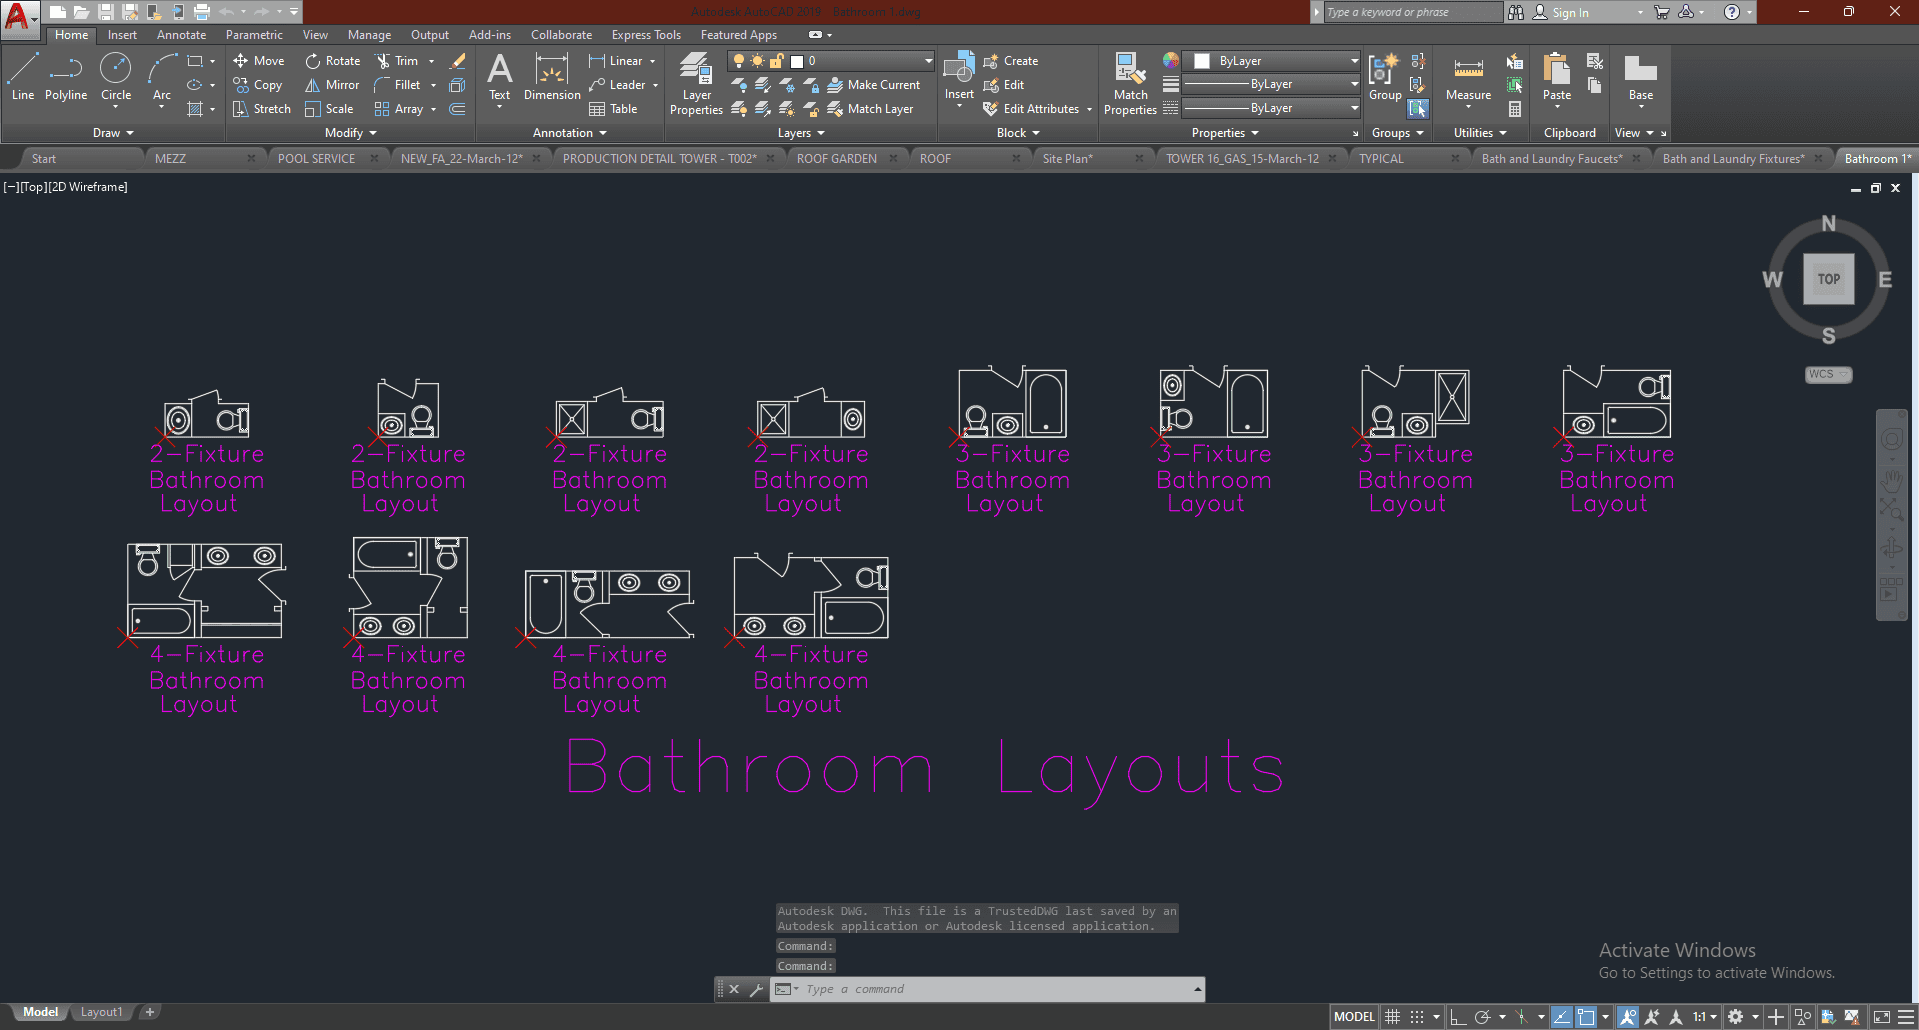Open the Site Plan drawing tab
Image resolution: width=1919 pixels, height=1030 pixels.
(x=1067, y=158)
